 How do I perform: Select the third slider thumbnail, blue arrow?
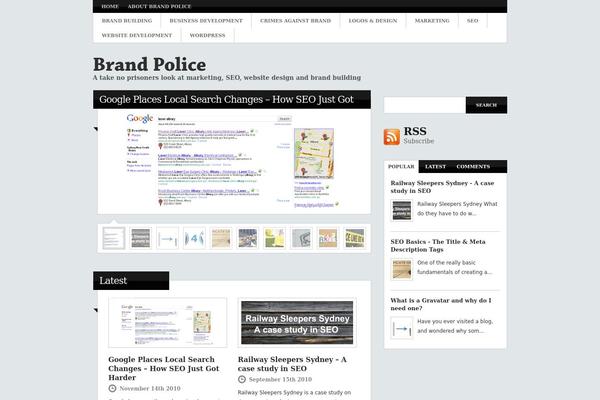167,238
